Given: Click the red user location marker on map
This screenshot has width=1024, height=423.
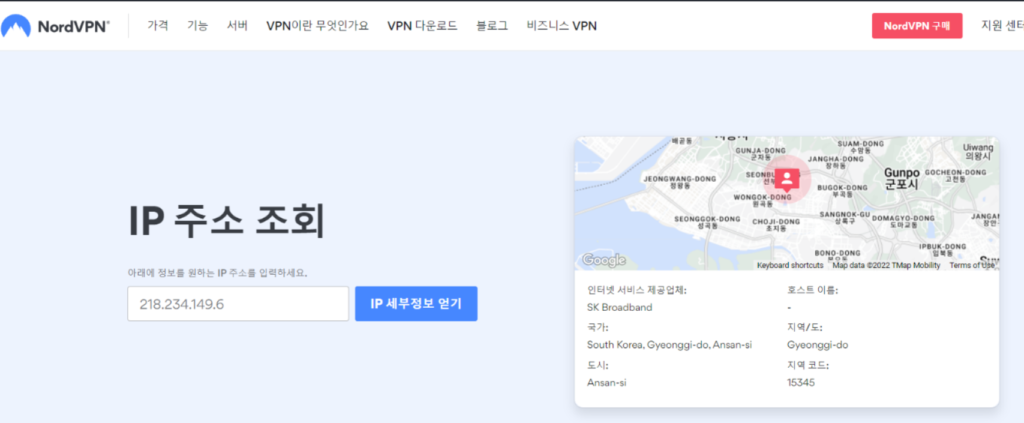Looking at the screenshot, I should tap(787, 180).
